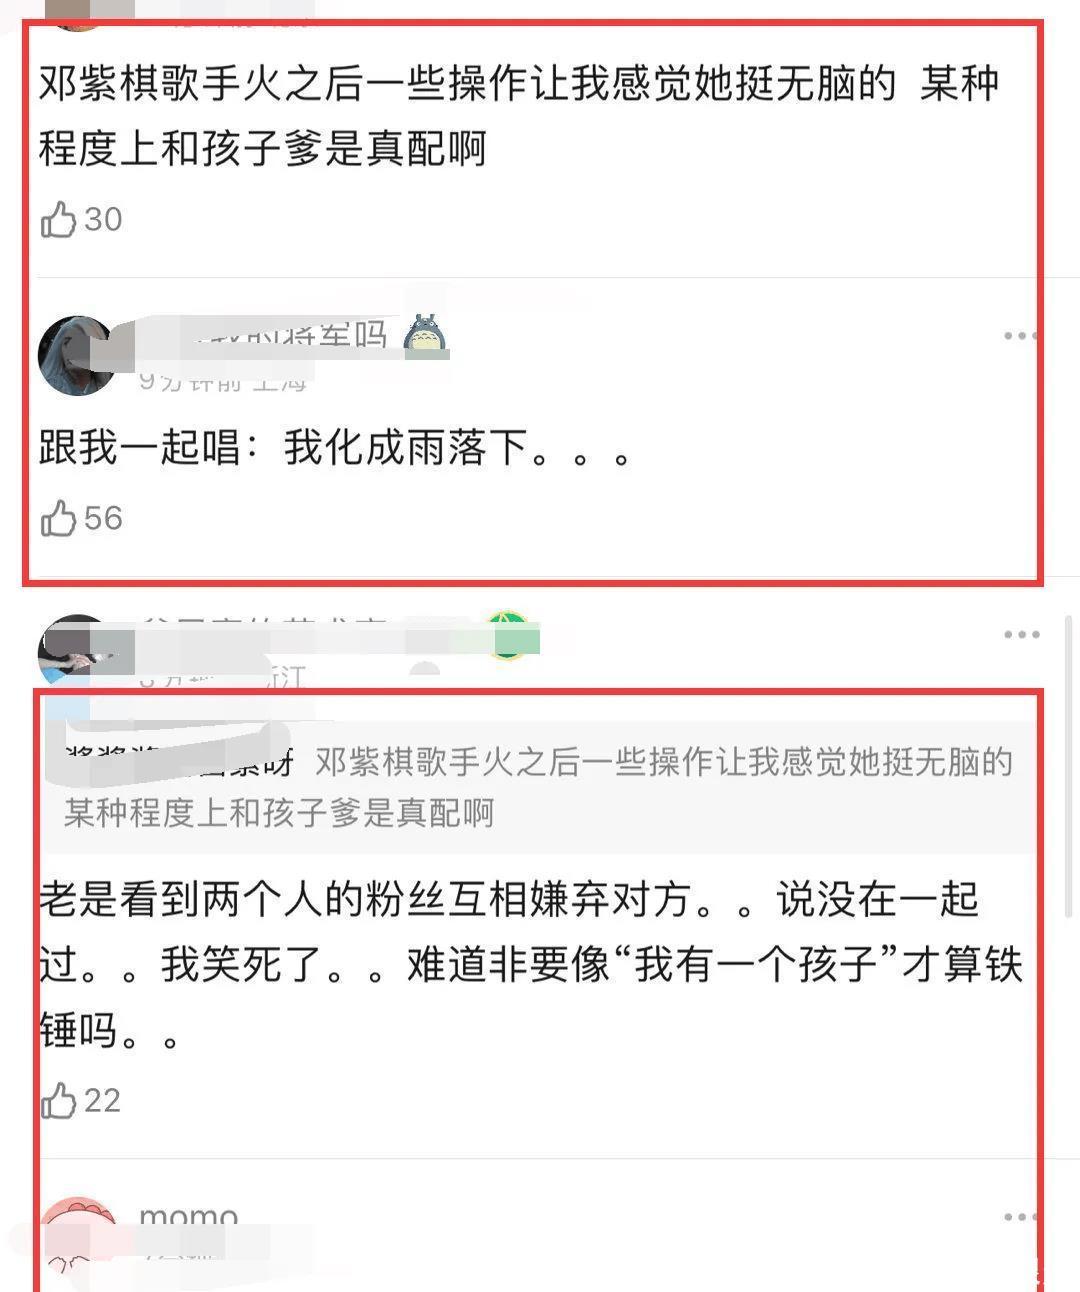Open momo's user profile name

point(188,1218)
